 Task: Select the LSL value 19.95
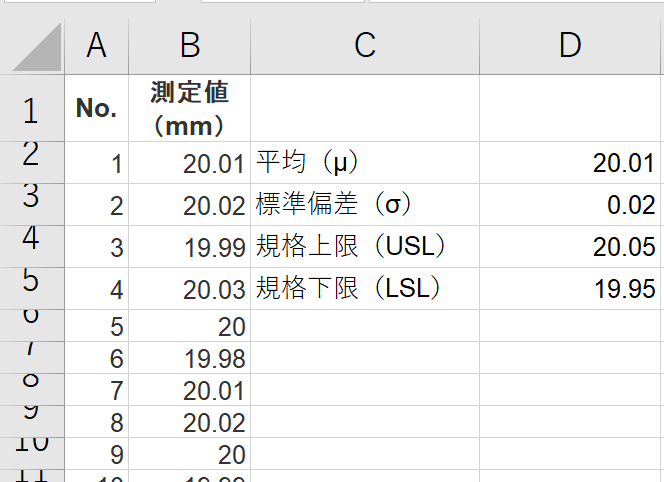tap(570, 289)
